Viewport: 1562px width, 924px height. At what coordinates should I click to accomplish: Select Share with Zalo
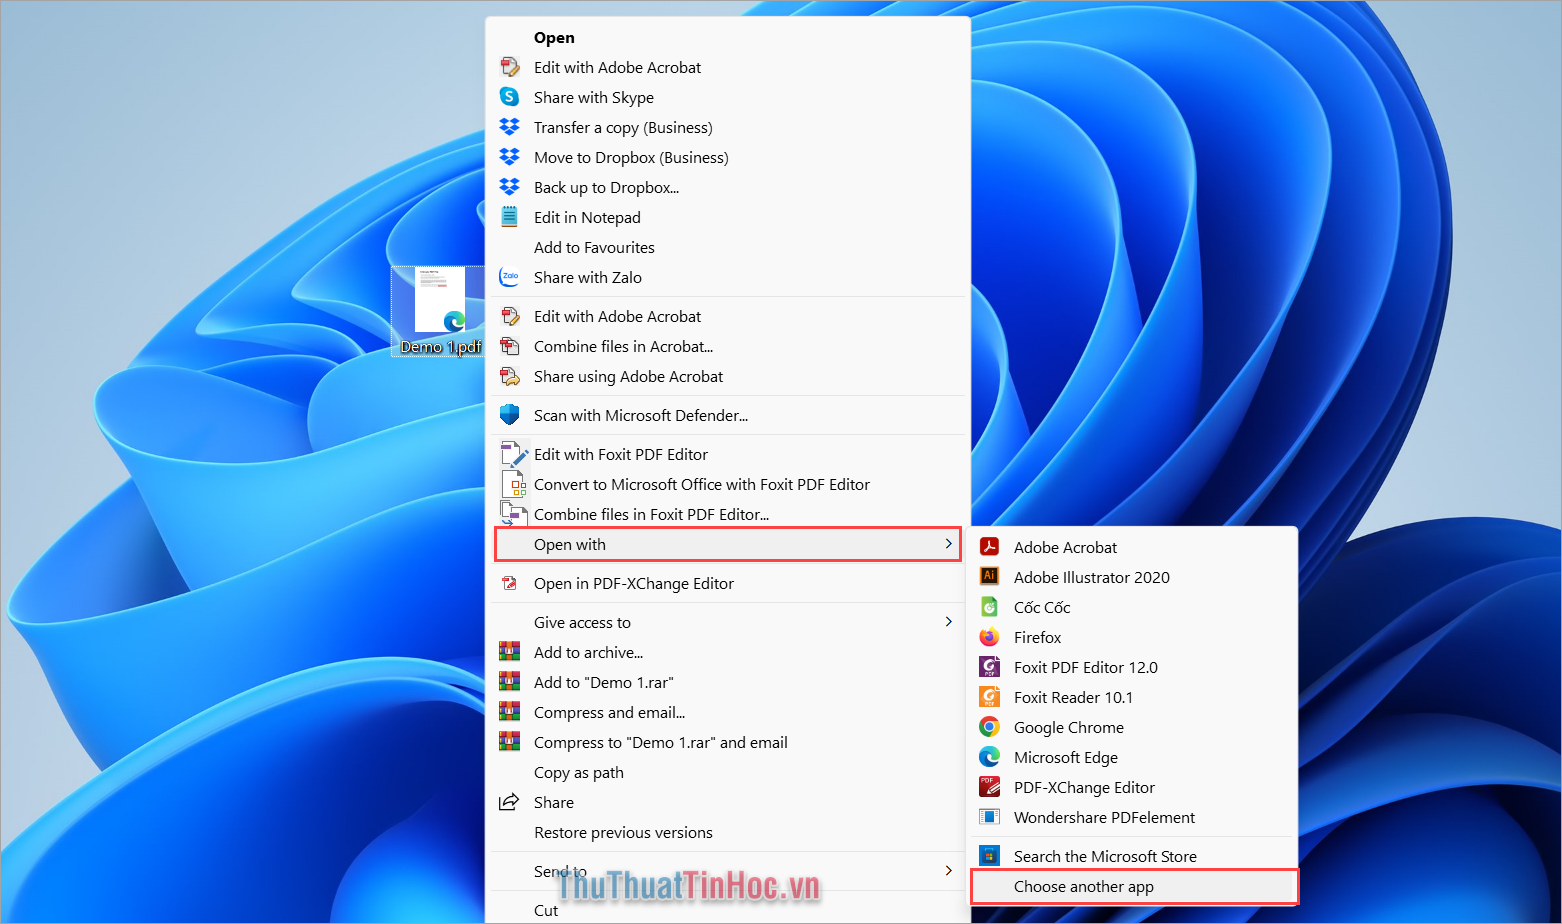coord(588,277)
